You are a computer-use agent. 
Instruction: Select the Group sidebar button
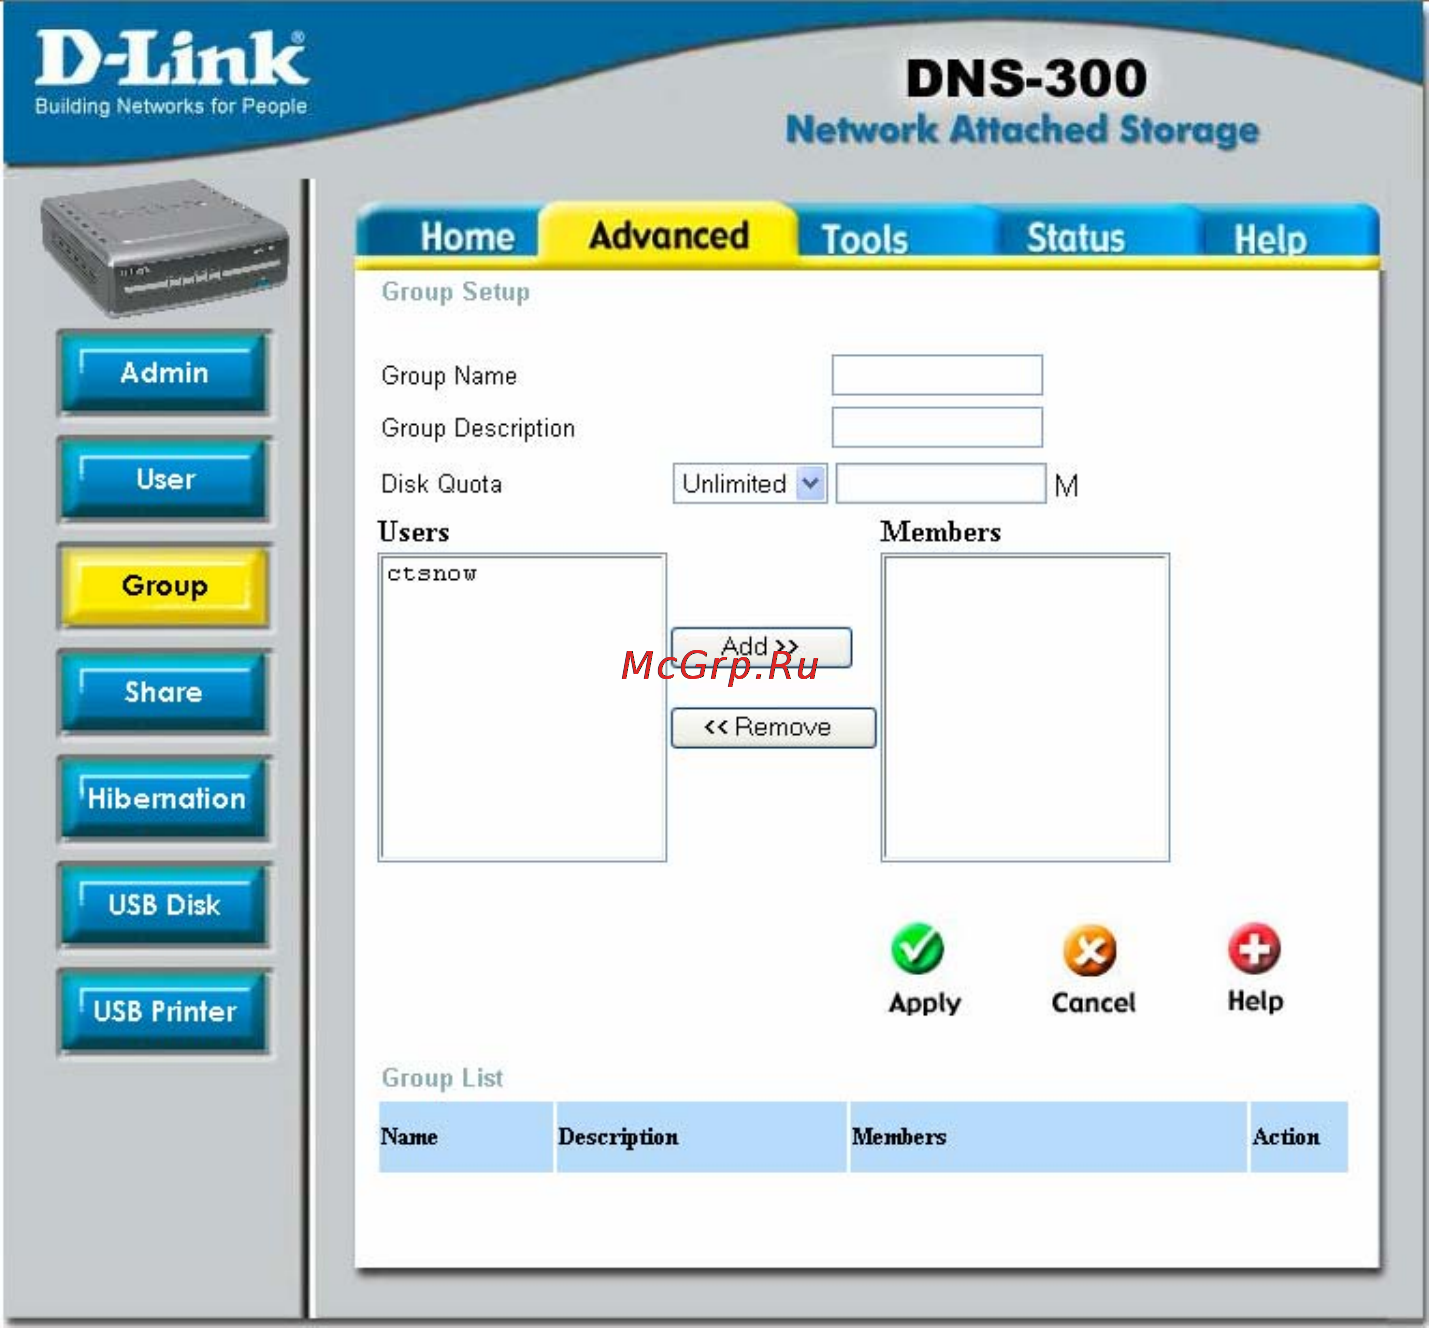(x=165, y=586)
